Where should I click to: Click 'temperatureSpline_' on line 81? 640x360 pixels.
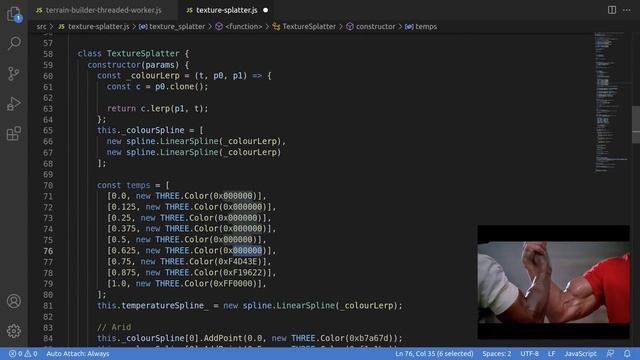[165, 306]
